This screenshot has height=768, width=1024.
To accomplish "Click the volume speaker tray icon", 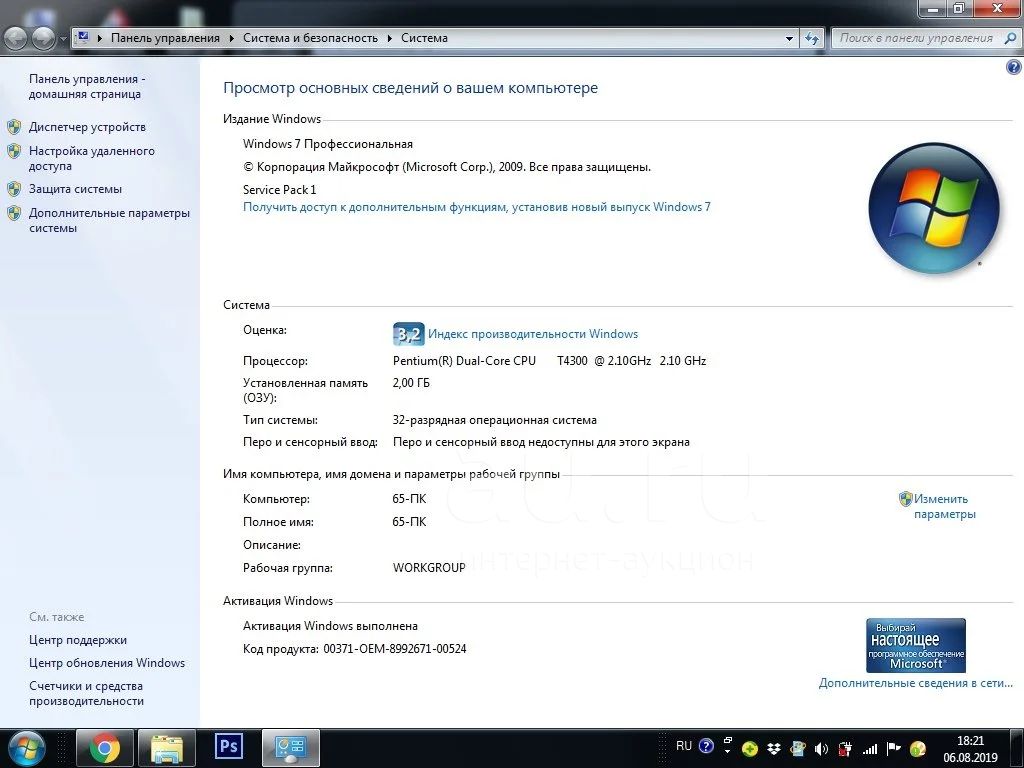I will point(821,749).
